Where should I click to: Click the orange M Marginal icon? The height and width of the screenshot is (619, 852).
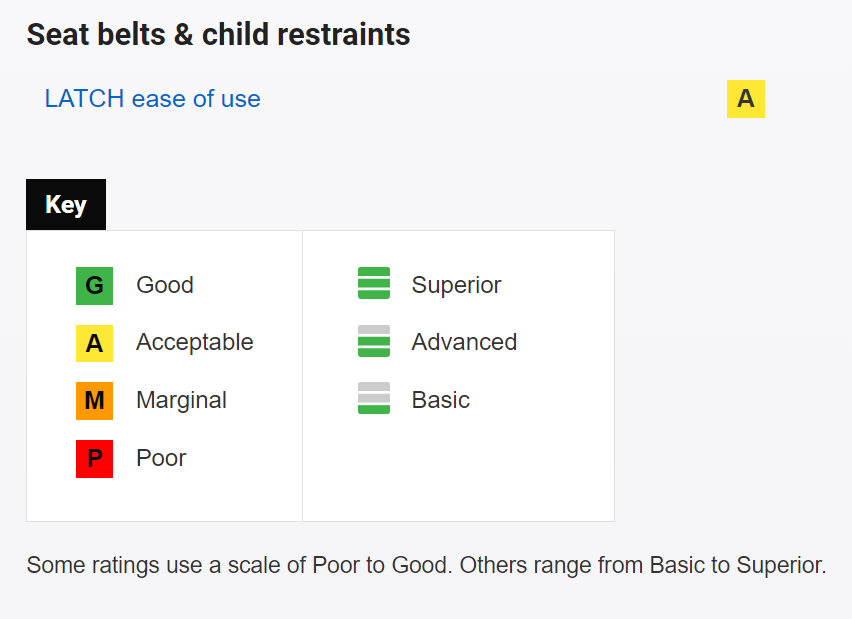tap(94, 401)
